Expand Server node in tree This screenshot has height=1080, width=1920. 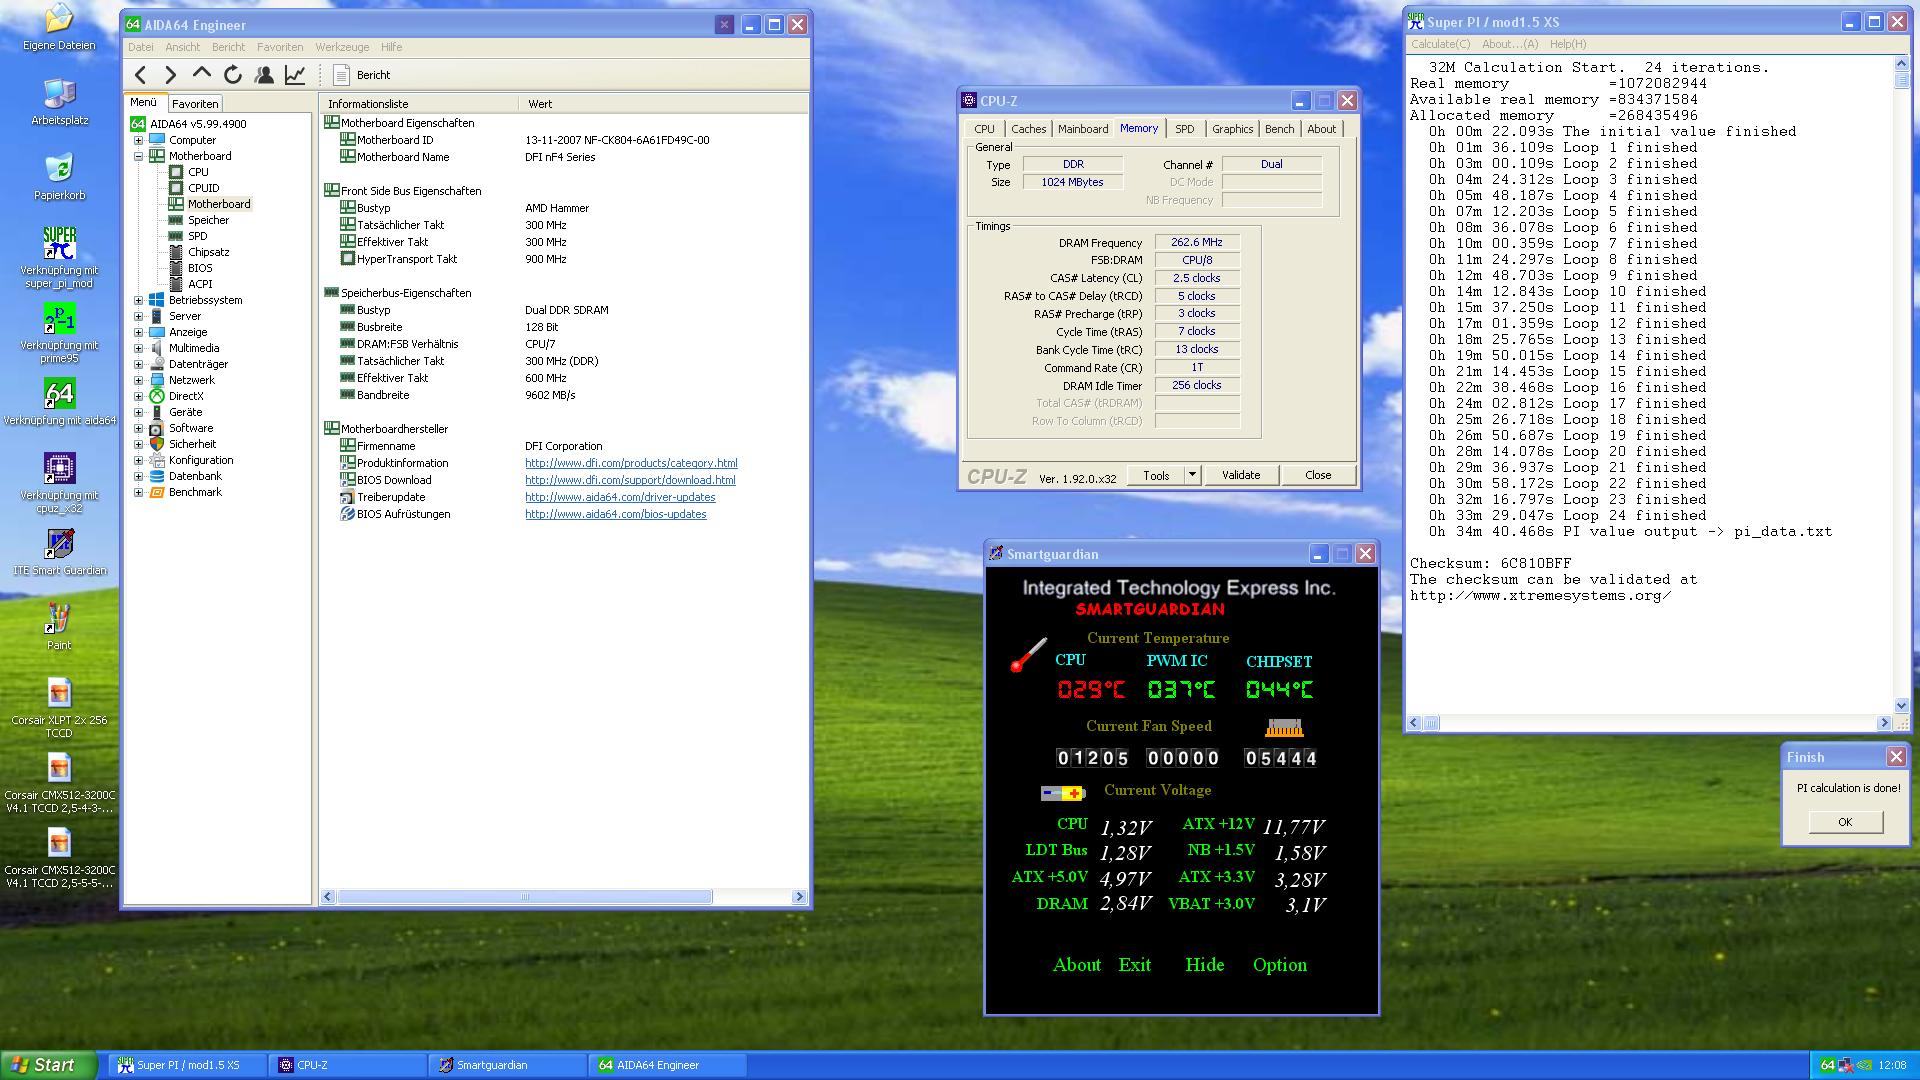tap(138, 316)
